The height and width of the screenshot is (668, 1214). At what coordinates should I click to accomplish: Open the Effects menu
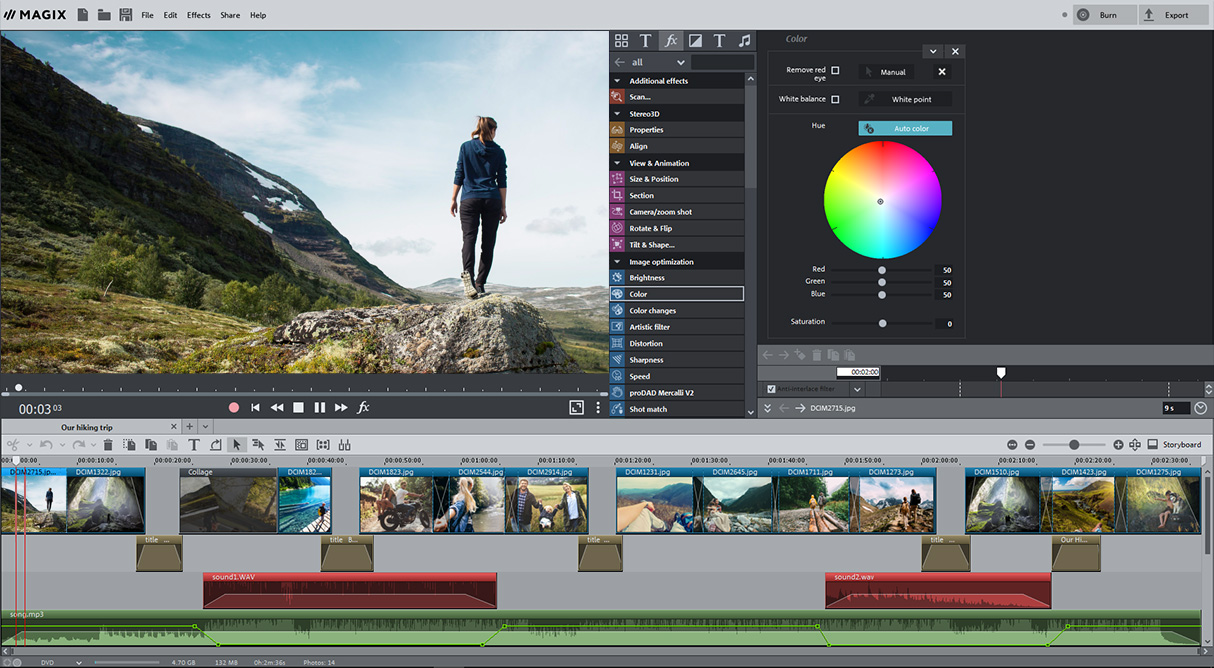(x=198, y=15)
